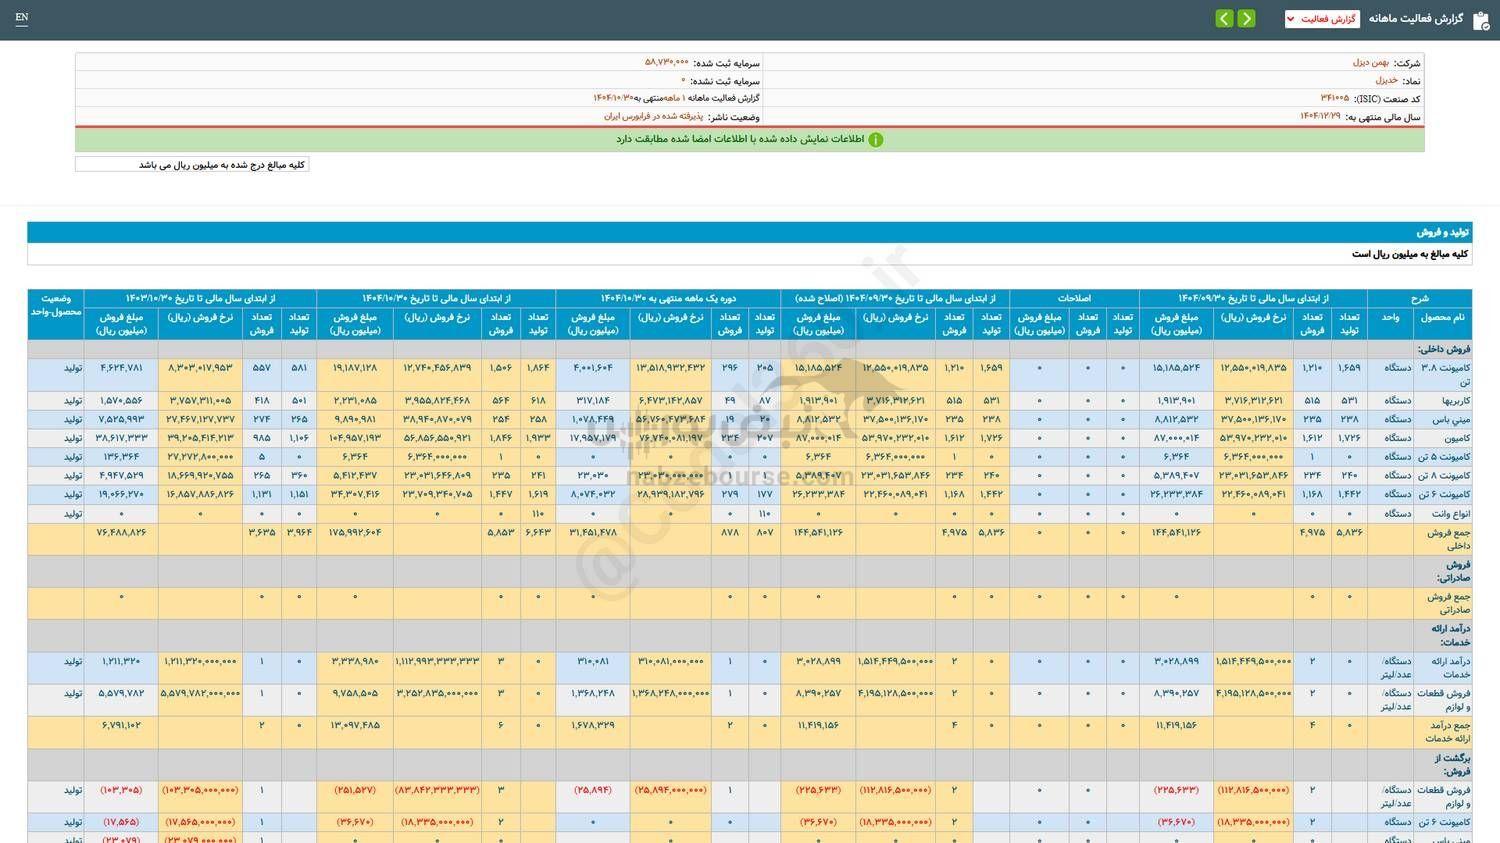This screenshot has height=843, width=1500.
Task: Click the green info icon in notice bar
Action: tap(876, 140)
